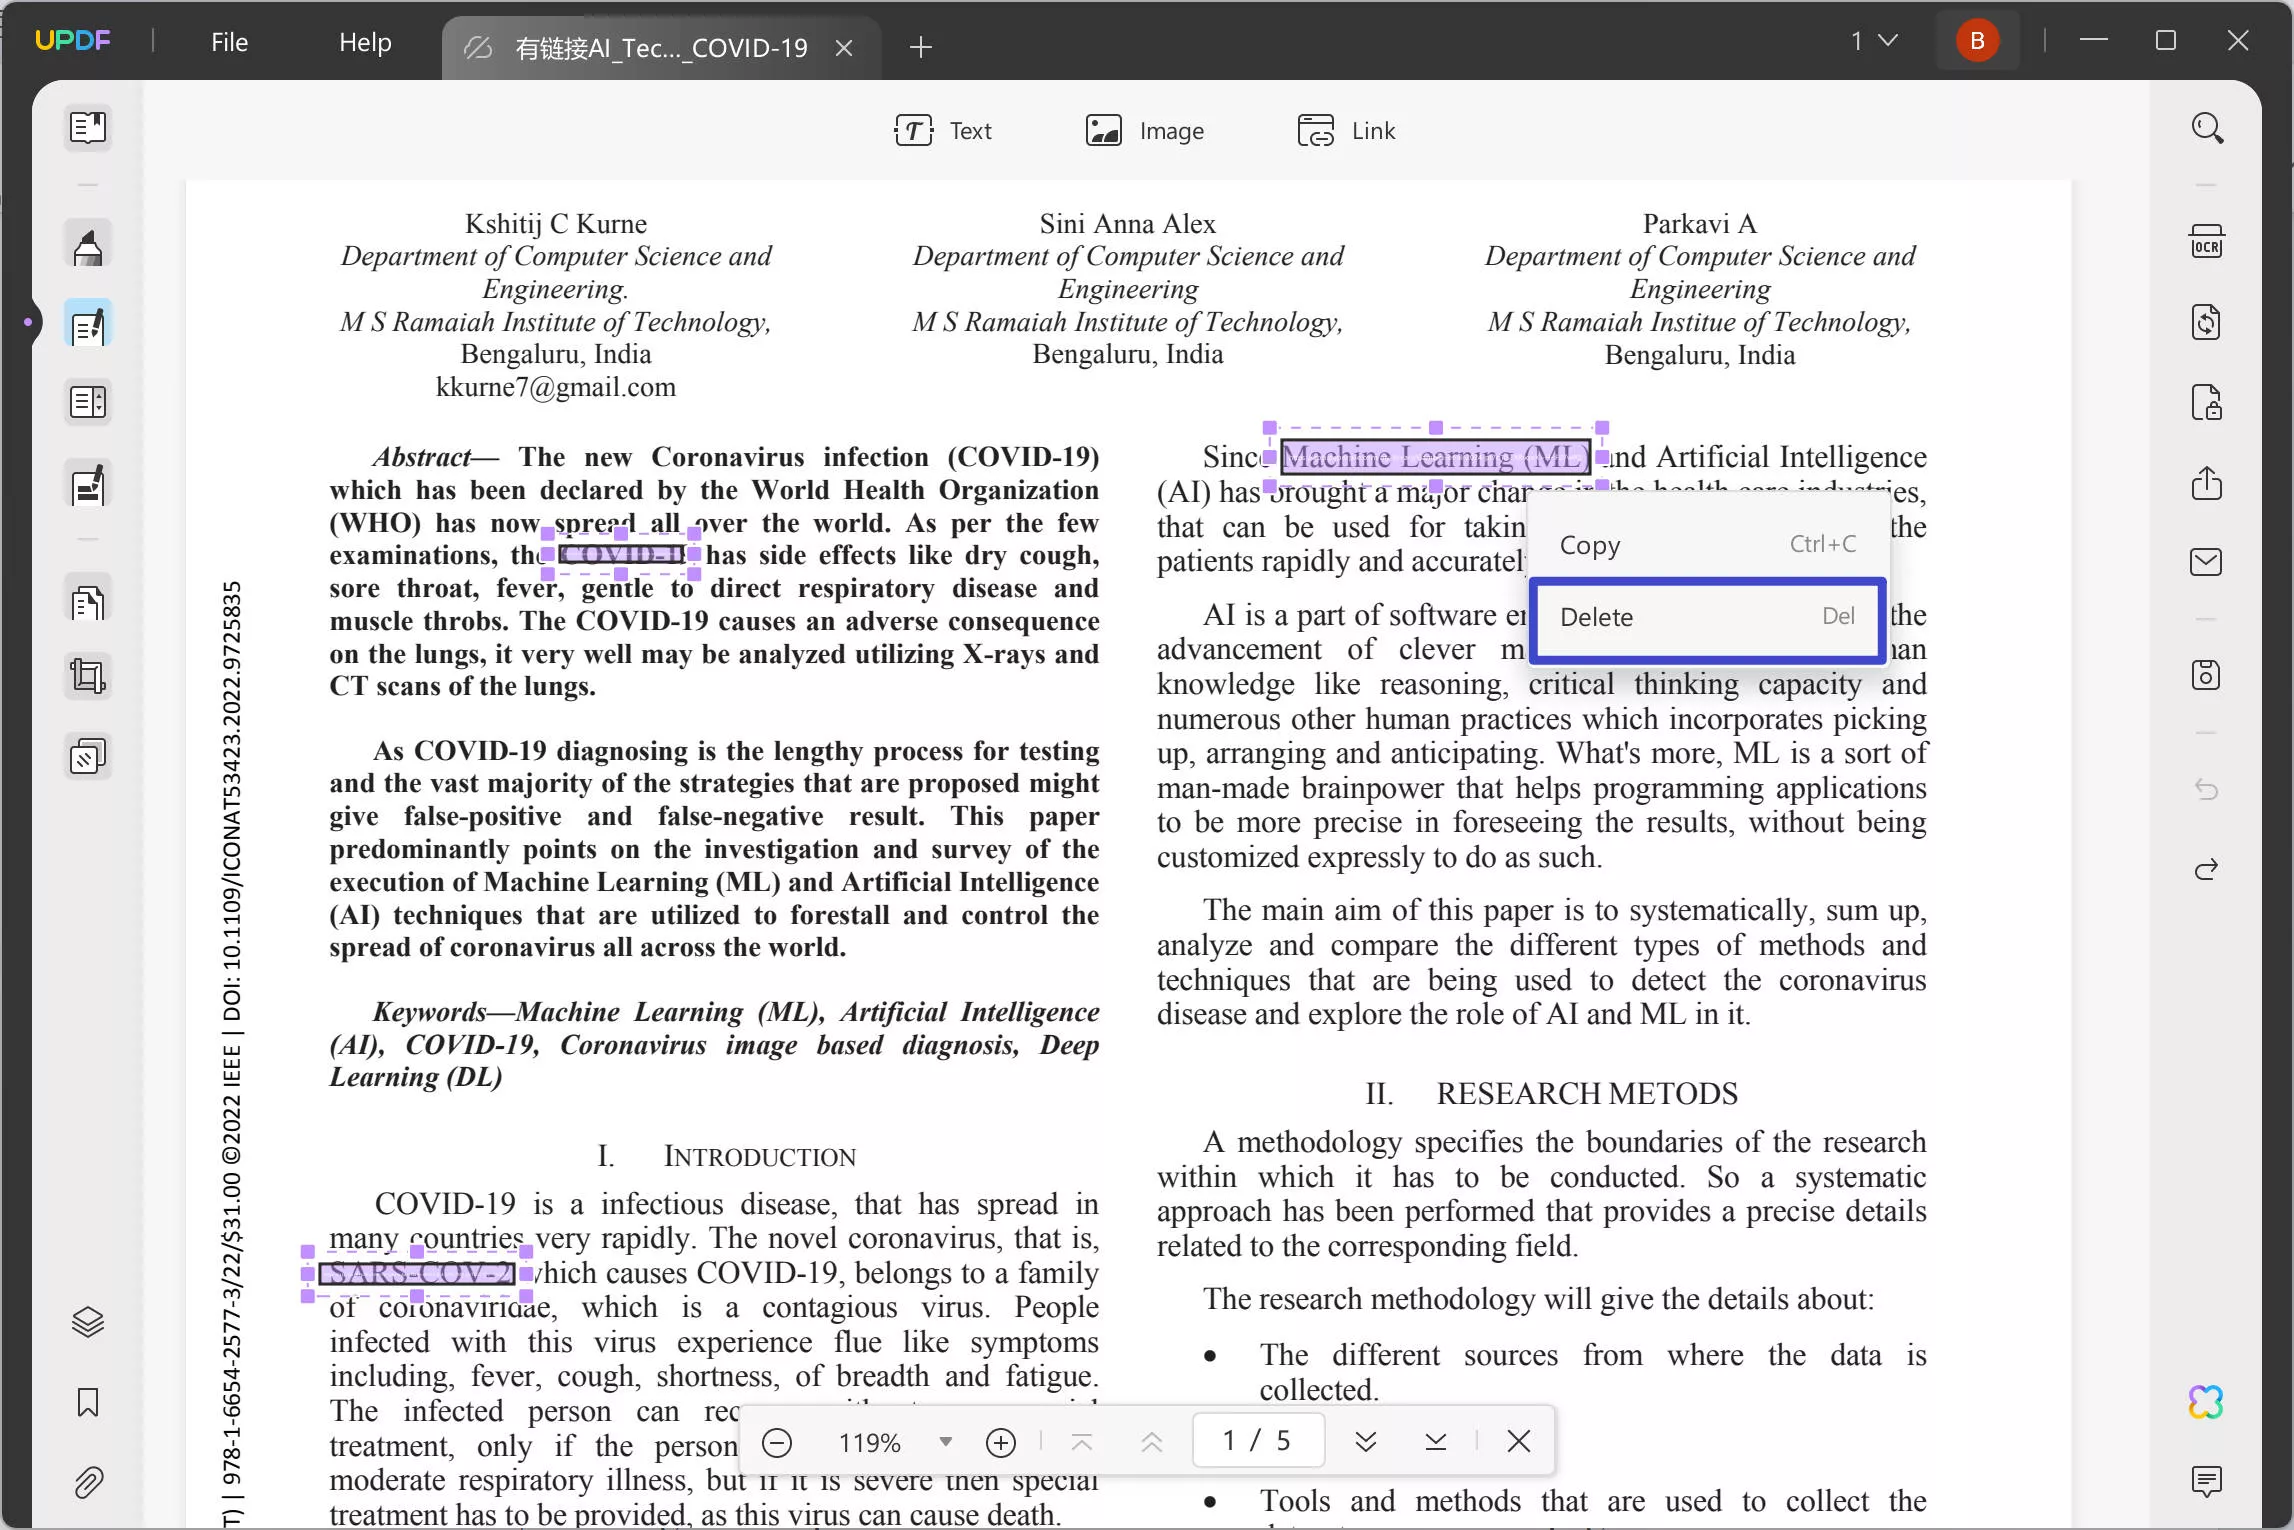Toggle the bookmark panel visibility
The width and height of the screenshot is (2294, 1530).
pyautogui.click(x=87, y=1404)
